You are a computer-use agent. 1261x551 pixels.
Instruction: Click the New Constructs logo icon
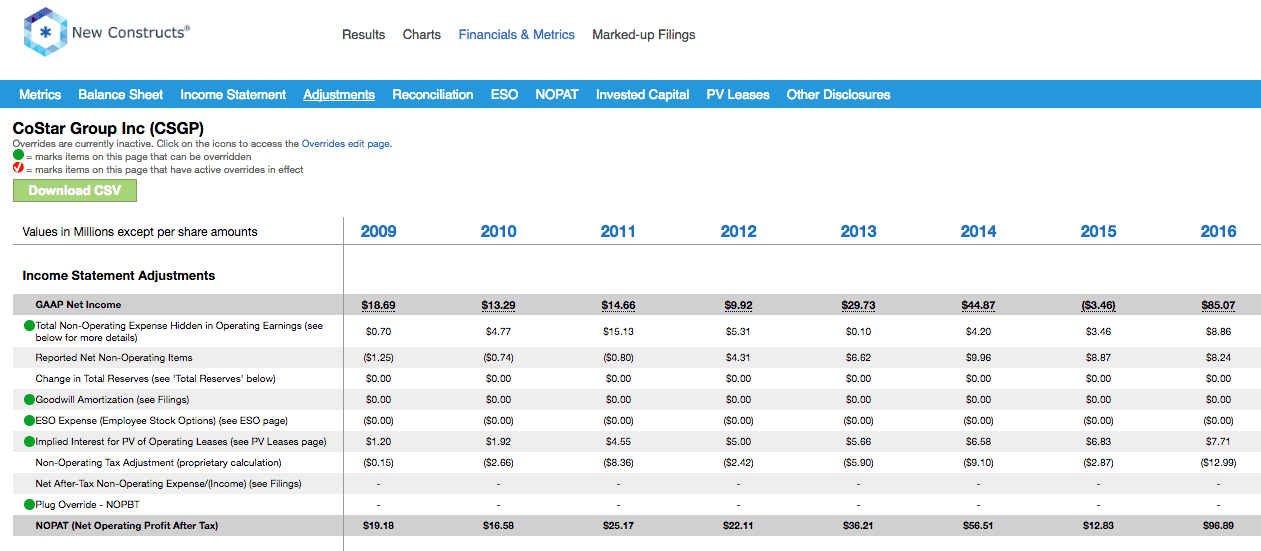pyautogui.click(x=45, y=33)
